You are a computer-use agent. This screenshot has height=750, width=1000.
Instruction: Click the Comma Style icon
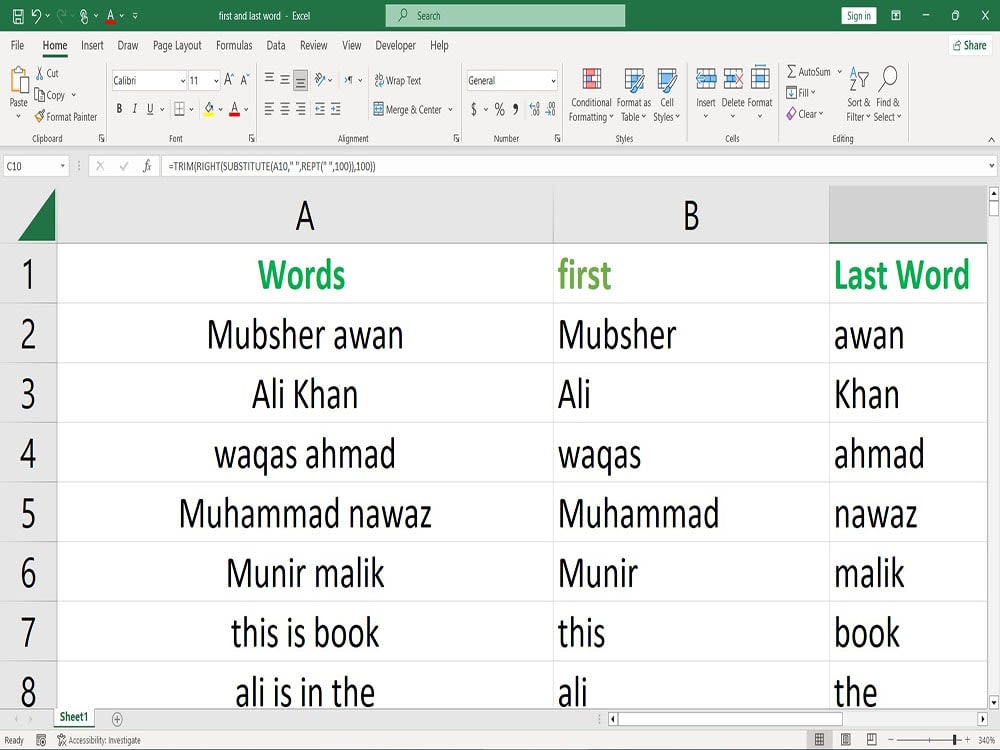pos(515,110)
